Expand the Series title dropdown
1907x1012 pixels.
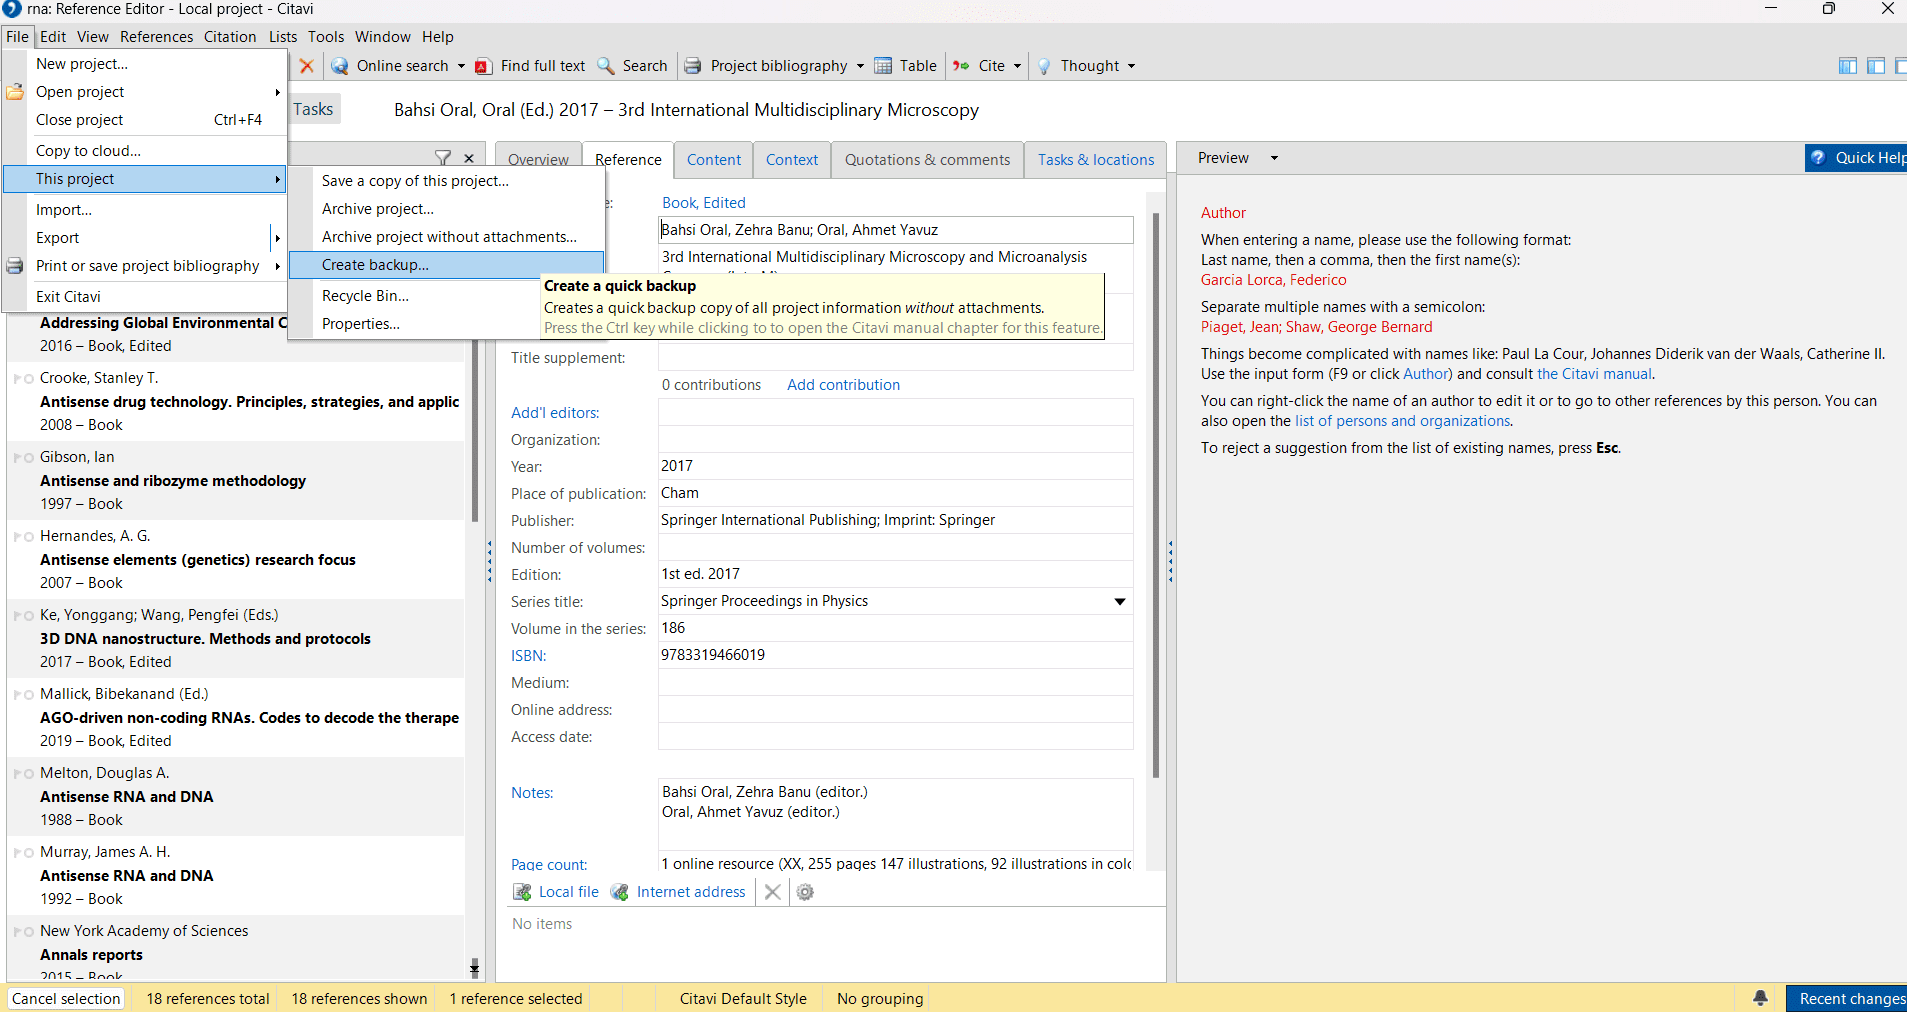pyautogui.click(x=1119, y=601)
